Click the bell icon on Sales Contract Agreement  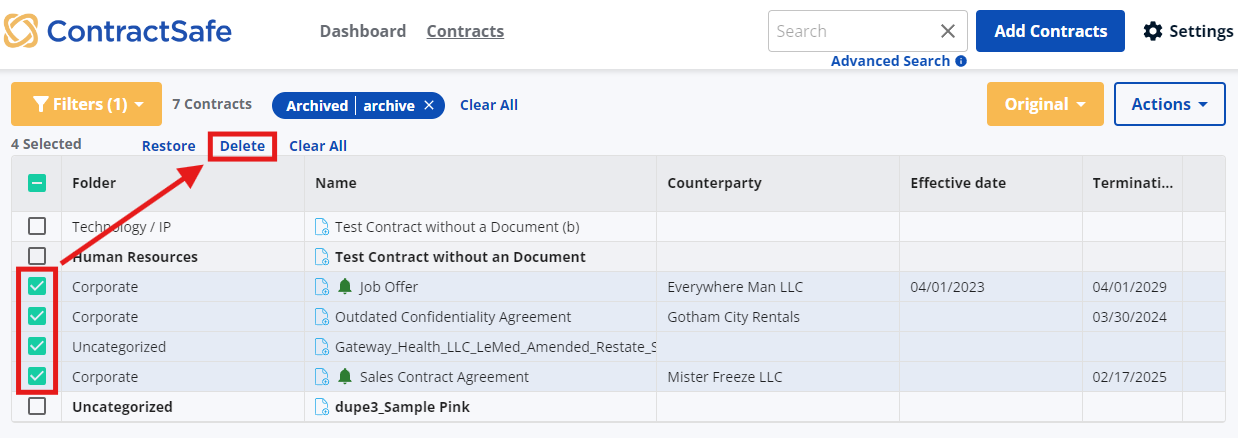click(x=345, y=377)
